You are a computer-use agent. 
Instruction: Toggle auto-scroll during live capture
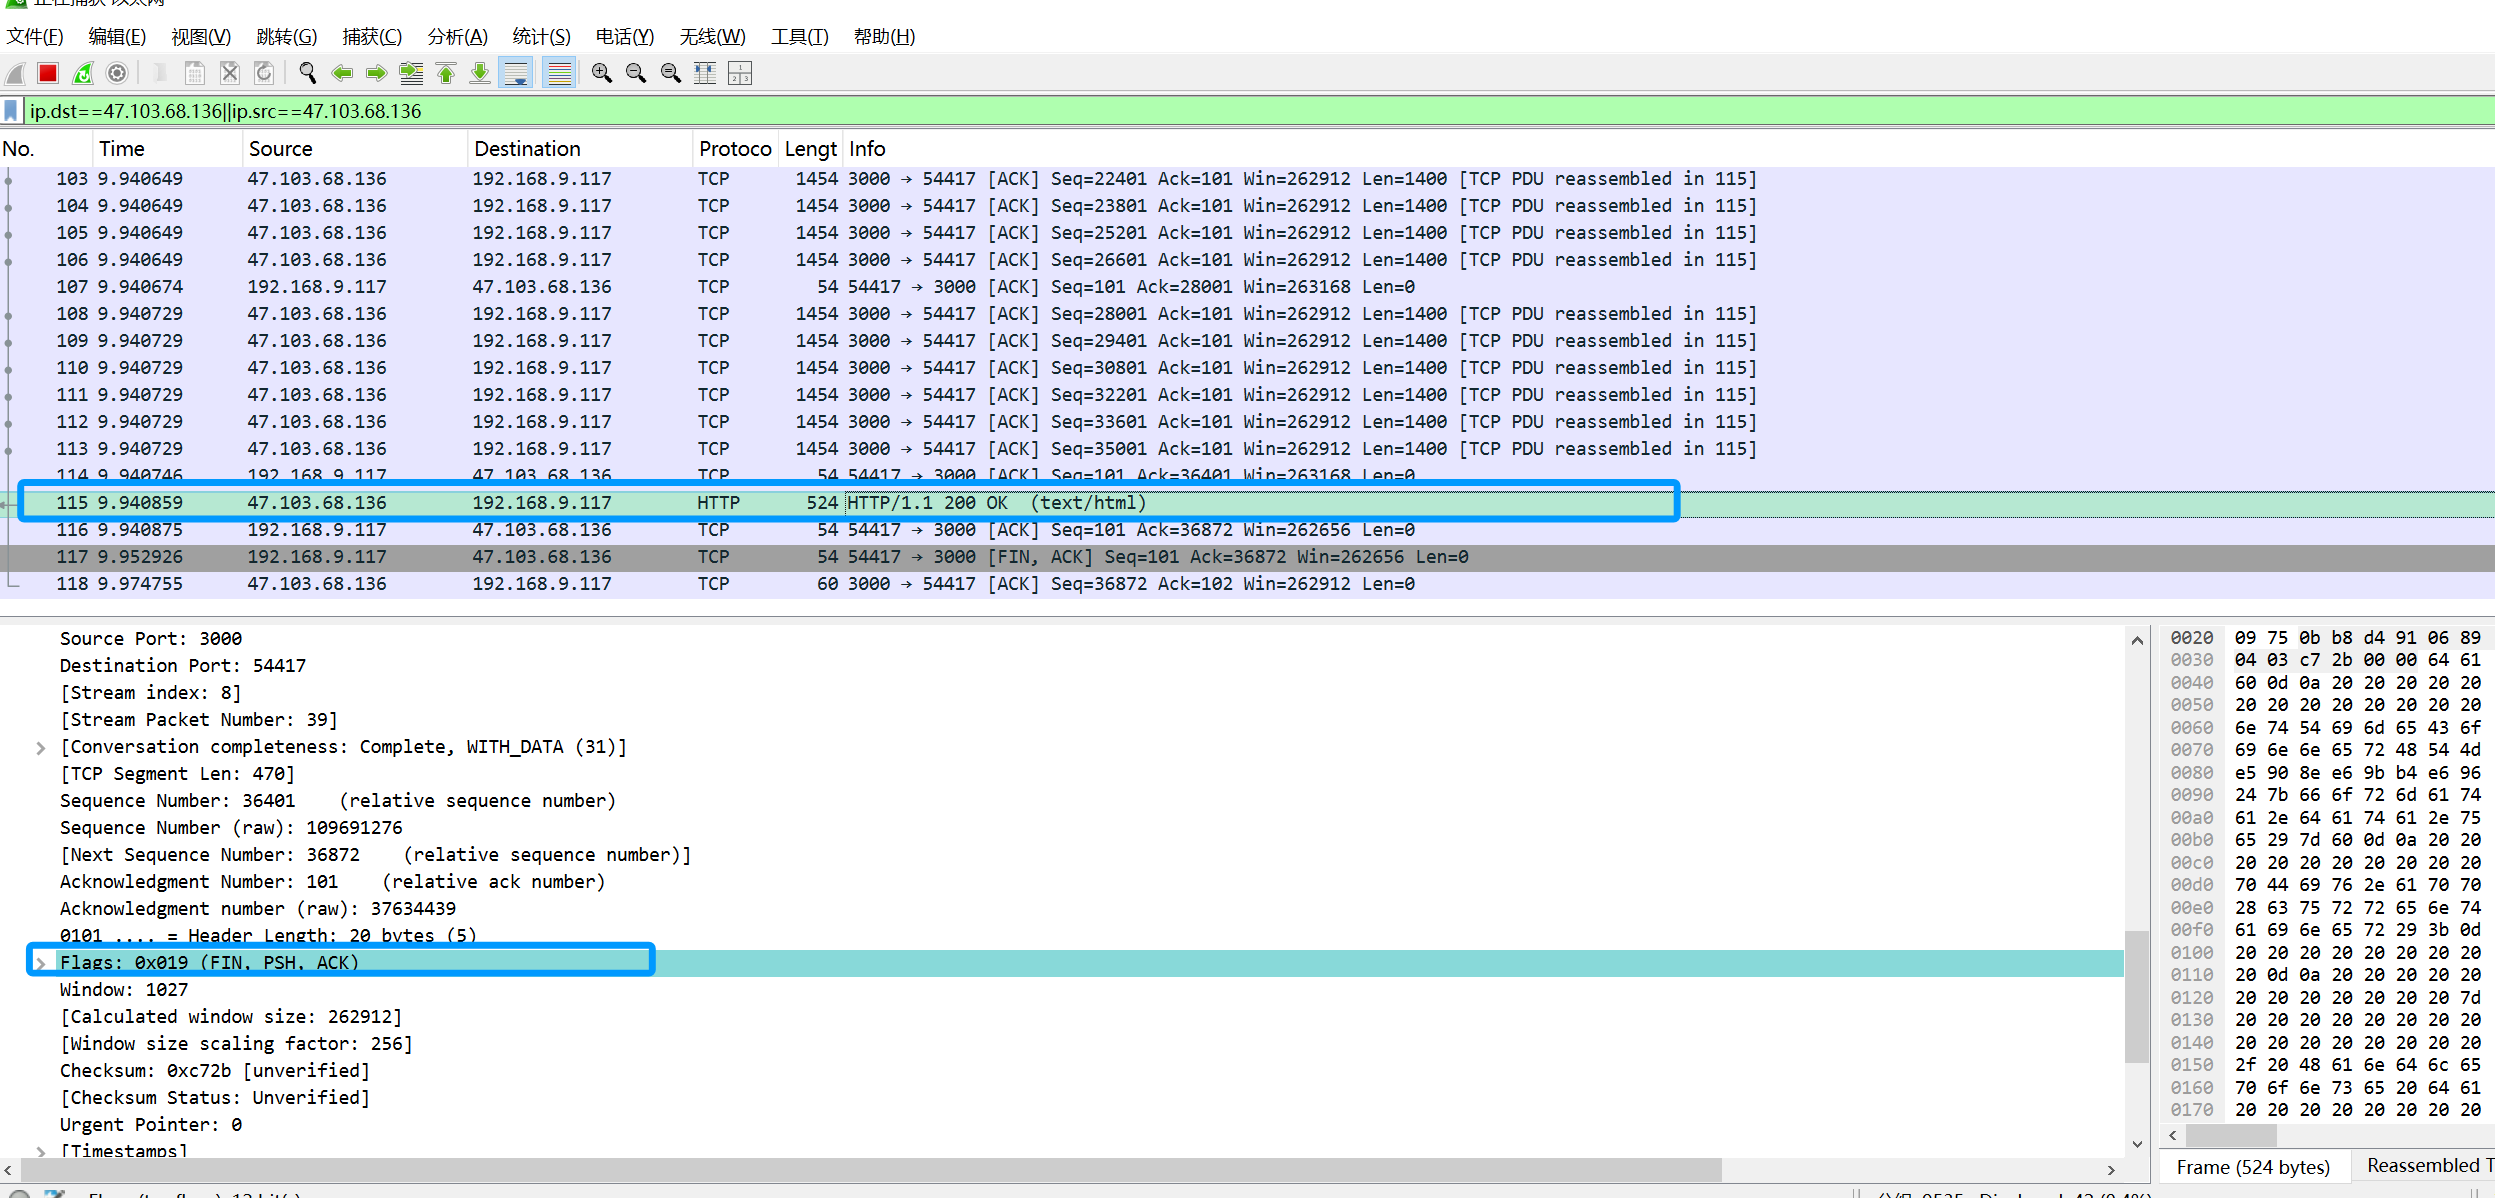516,73
